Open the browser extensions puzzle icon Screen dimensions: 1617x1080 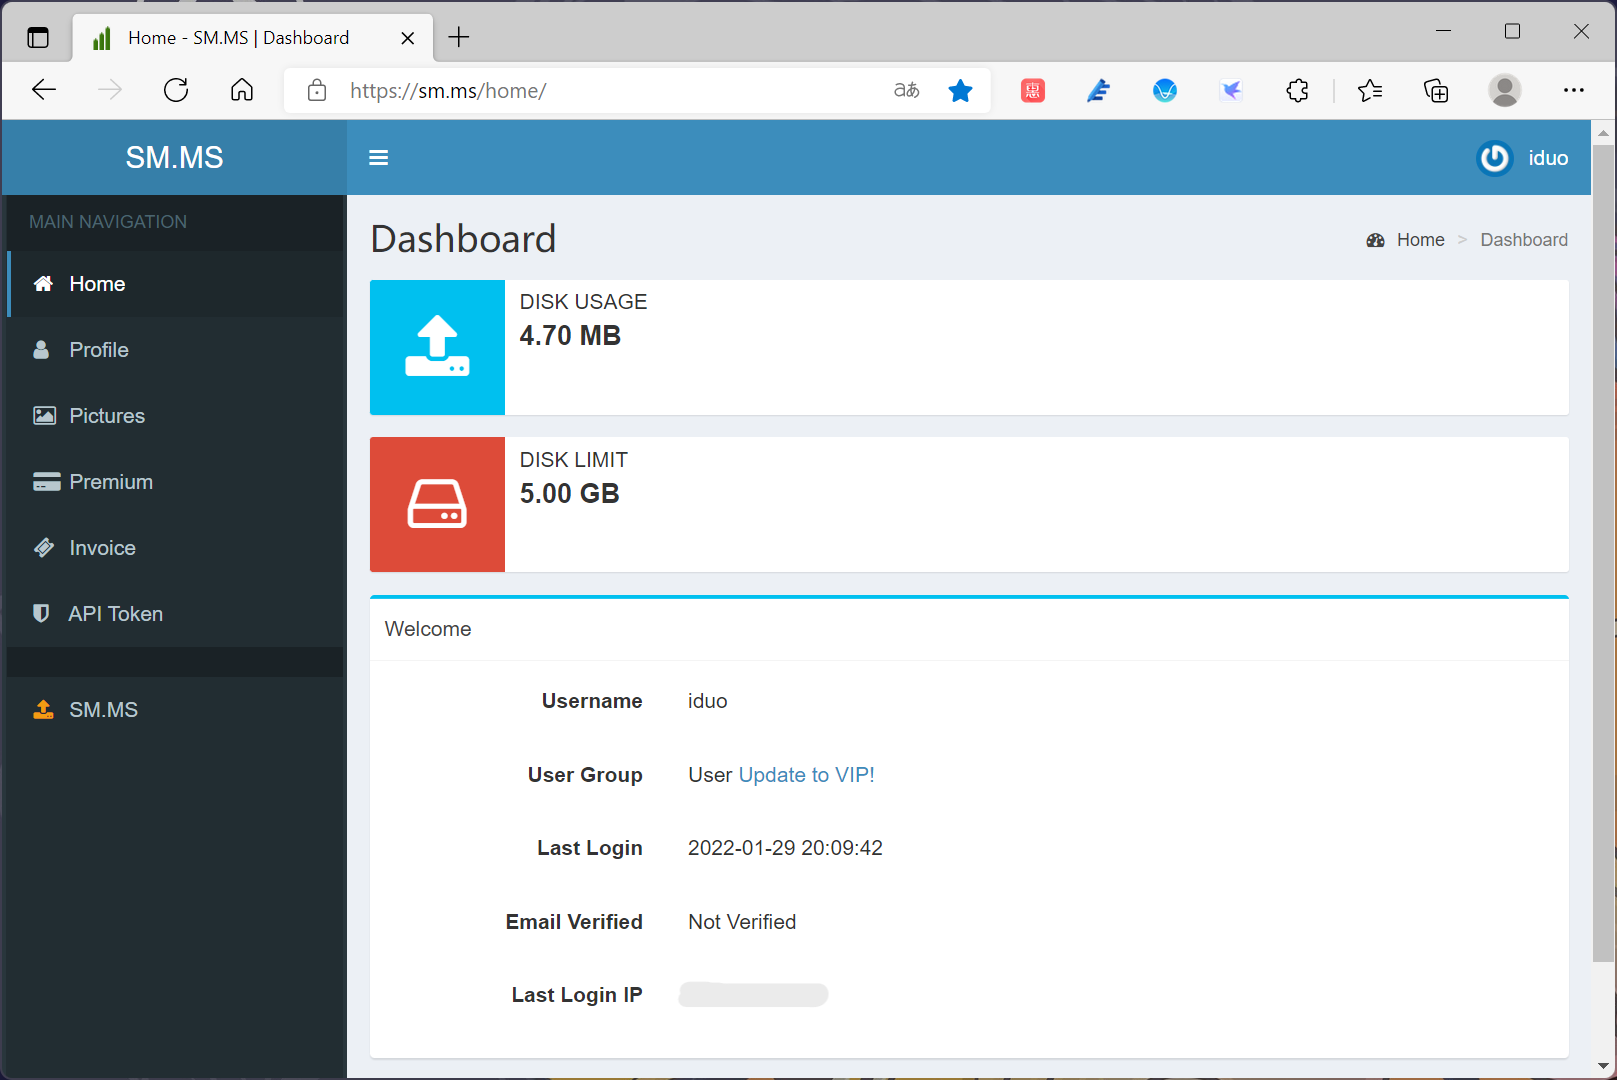(1297, 91)
